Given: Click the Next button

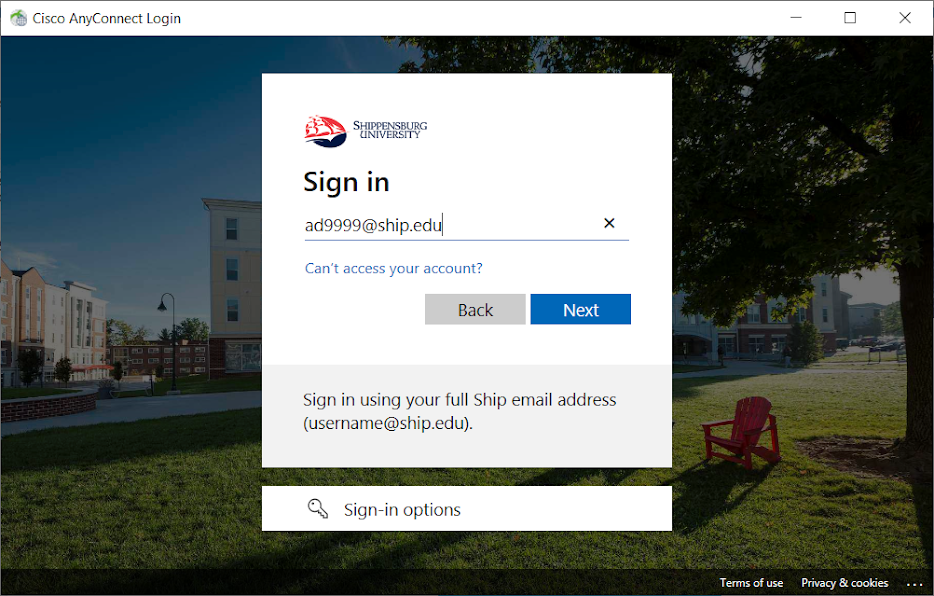Looking at the screenshot, I should pos(581,309).
